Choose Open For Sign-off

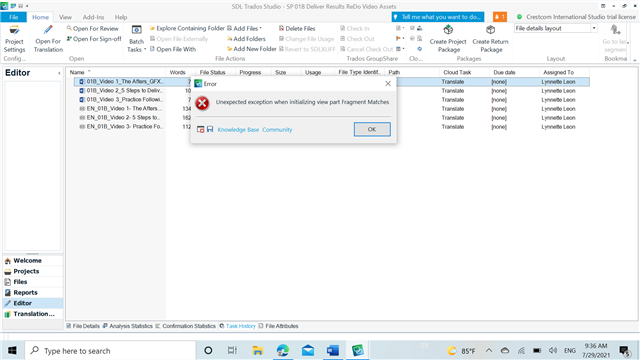pyautogui.click(x=94, y=39)
